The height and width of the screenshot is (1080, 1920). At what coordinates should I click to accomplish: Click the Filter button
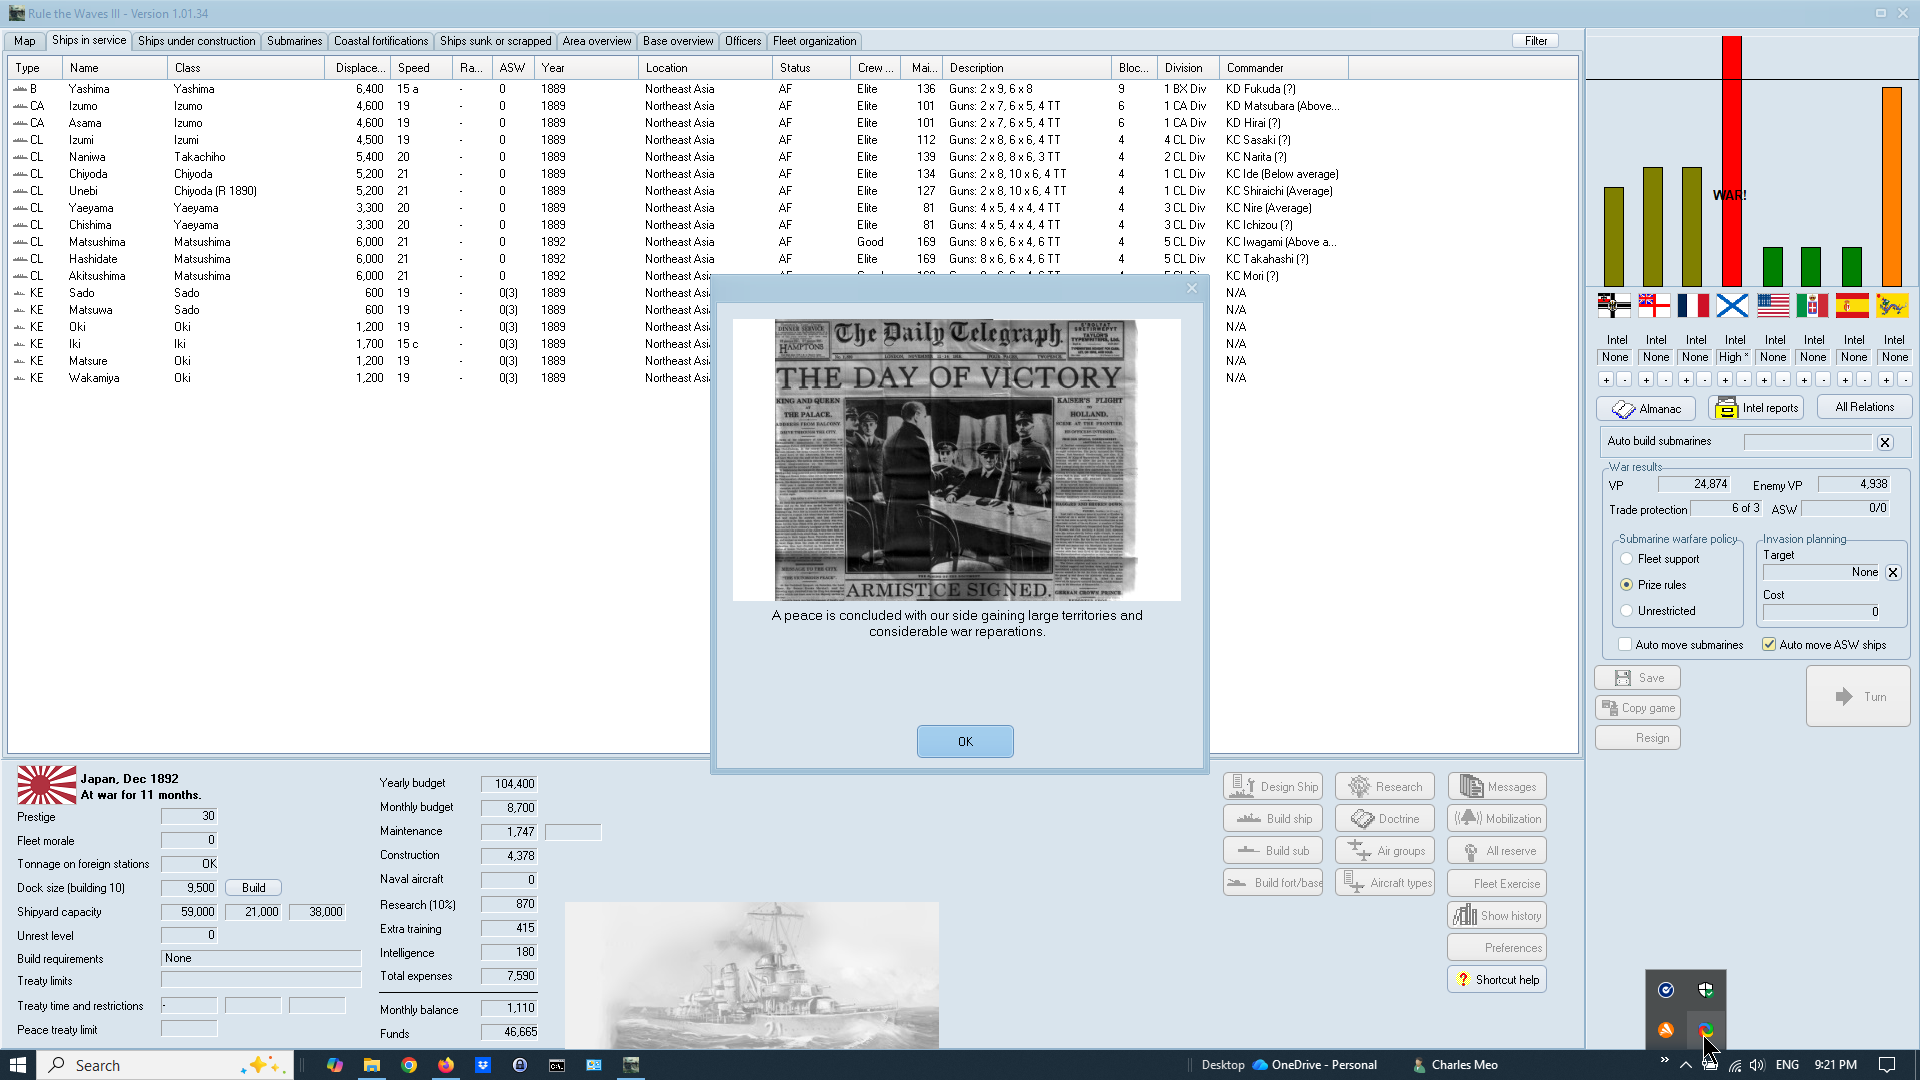pyautogui.click(x=1536, y=41)
